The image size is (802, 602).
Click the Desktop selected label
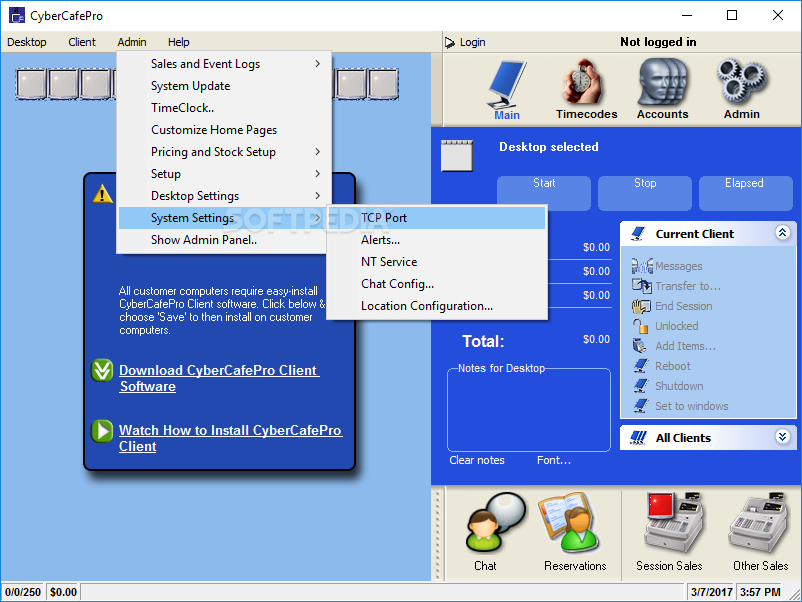pyautogui.click(x=549, y=147)
